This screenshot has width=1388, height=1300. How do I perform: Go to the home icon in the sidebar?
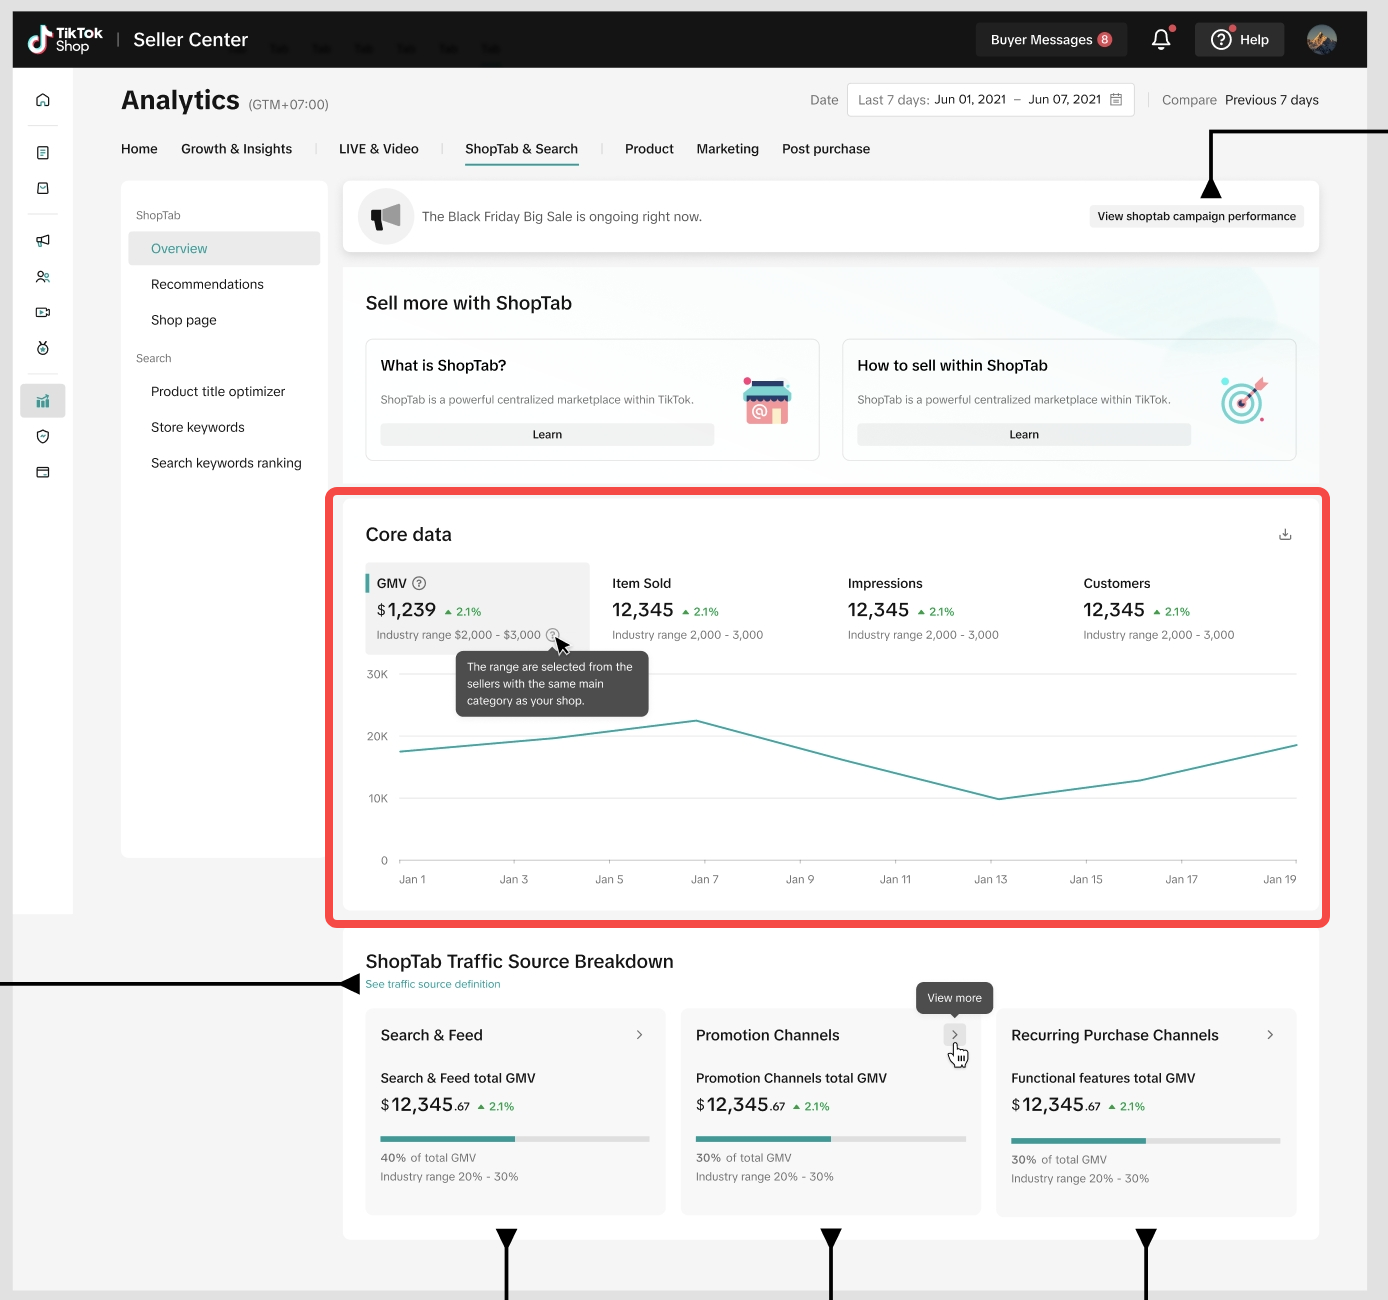(43, 100)
